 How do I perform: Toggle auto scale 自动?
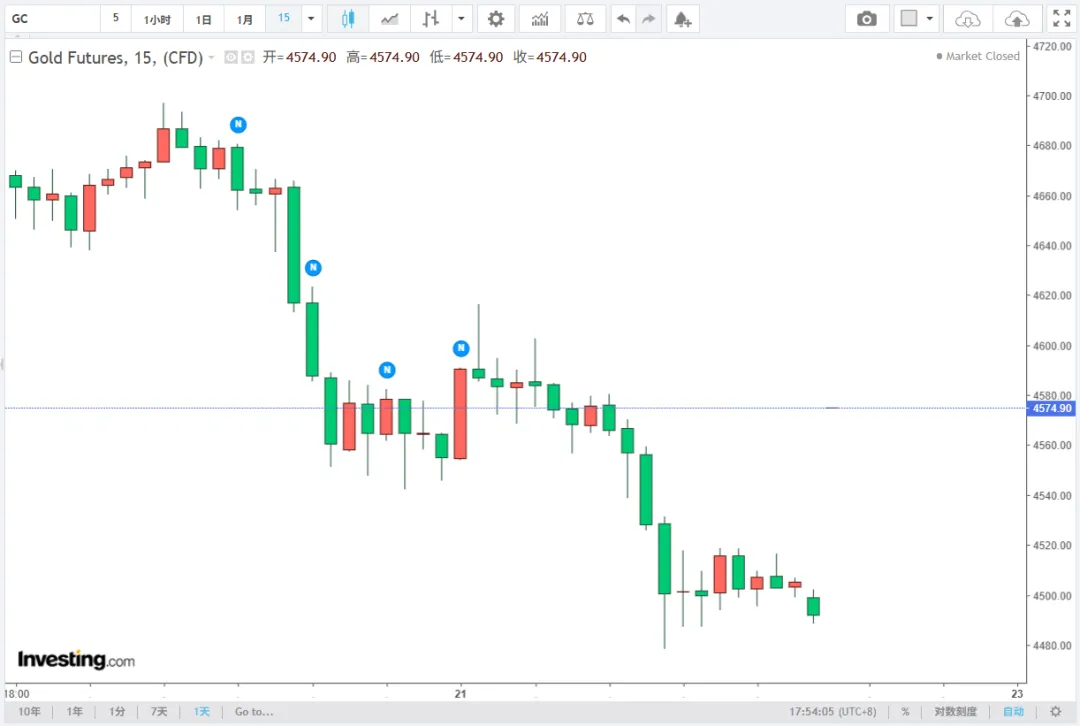[x=1013, y=712]
